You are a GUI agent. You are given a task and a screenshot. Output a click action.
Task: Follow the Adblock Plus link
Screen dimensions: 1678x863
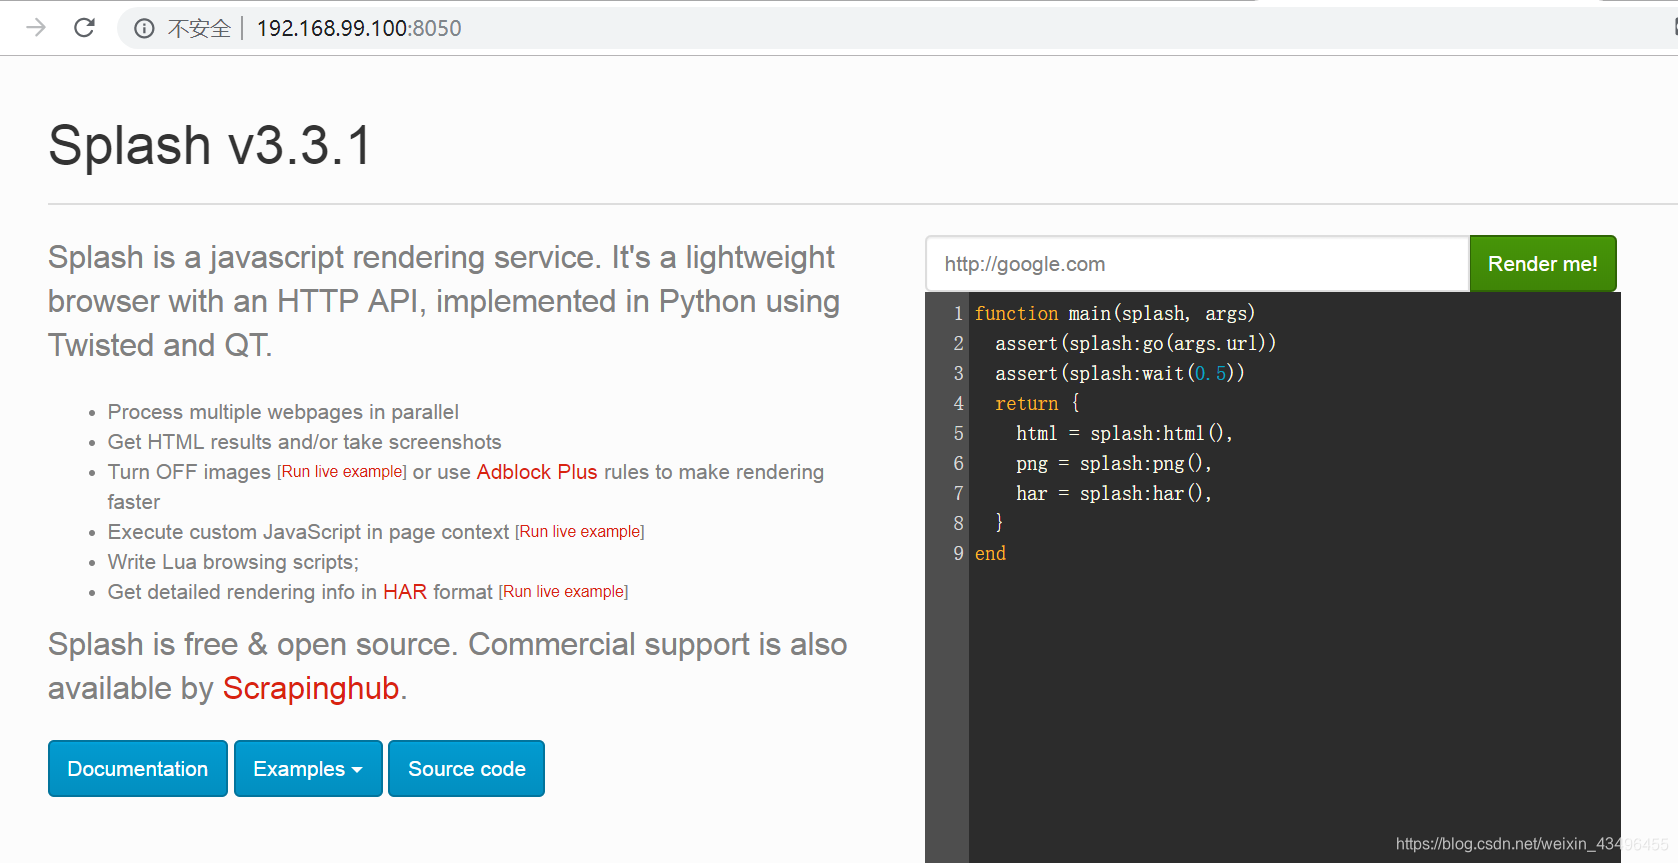(x=537, y=472)
